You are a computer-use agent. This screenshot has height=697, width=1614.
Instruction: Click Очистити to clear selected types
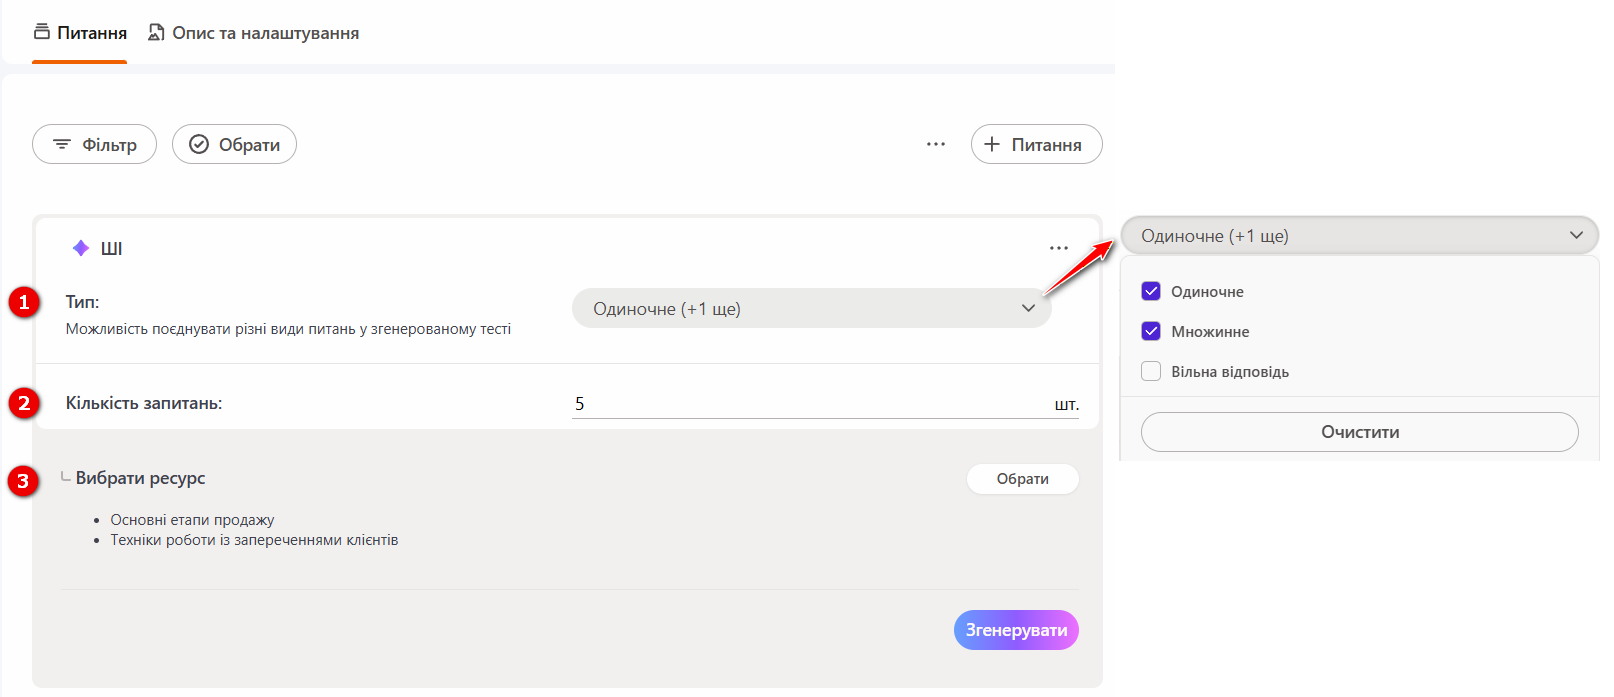[1359, 432]
